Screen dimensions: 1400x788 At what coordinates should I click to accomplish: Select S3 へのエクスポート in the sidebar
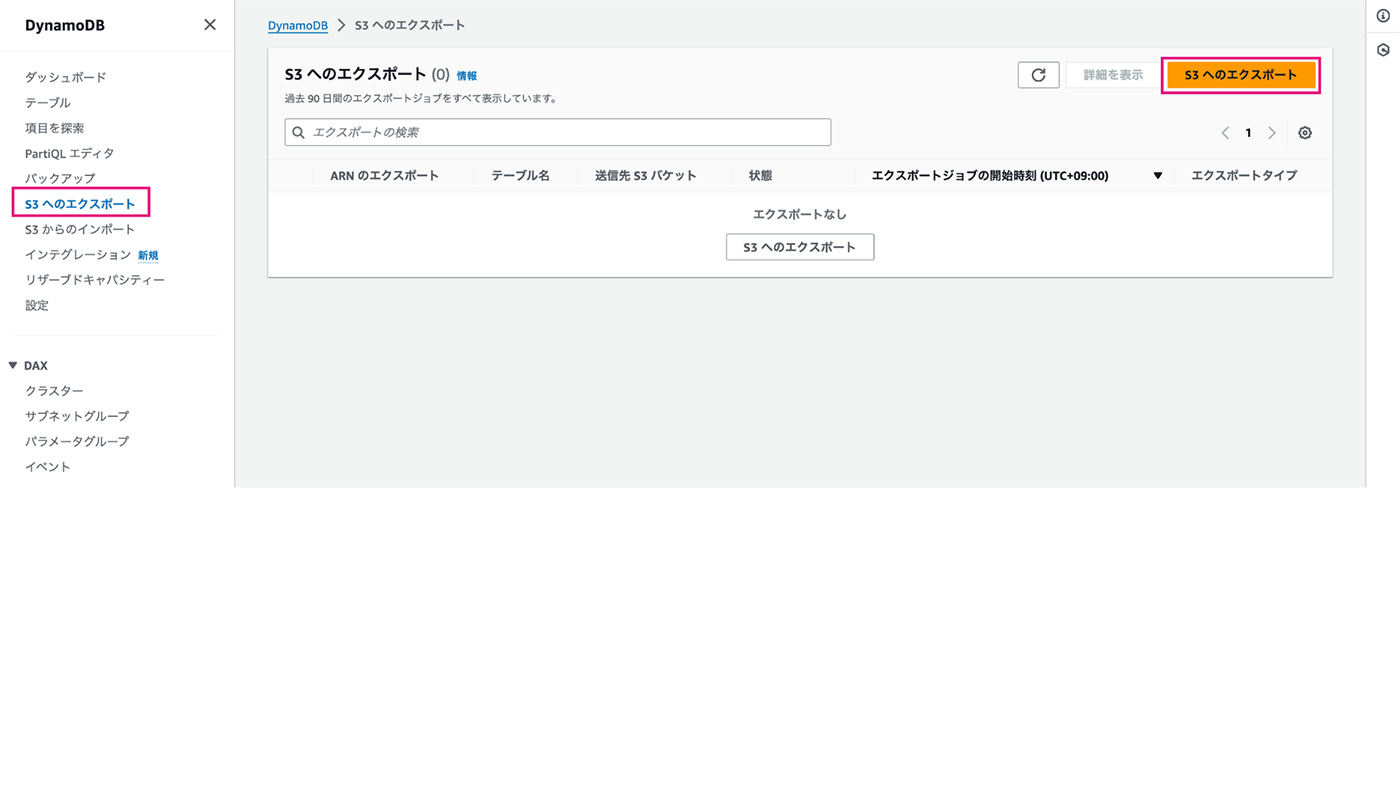[80, 204]
